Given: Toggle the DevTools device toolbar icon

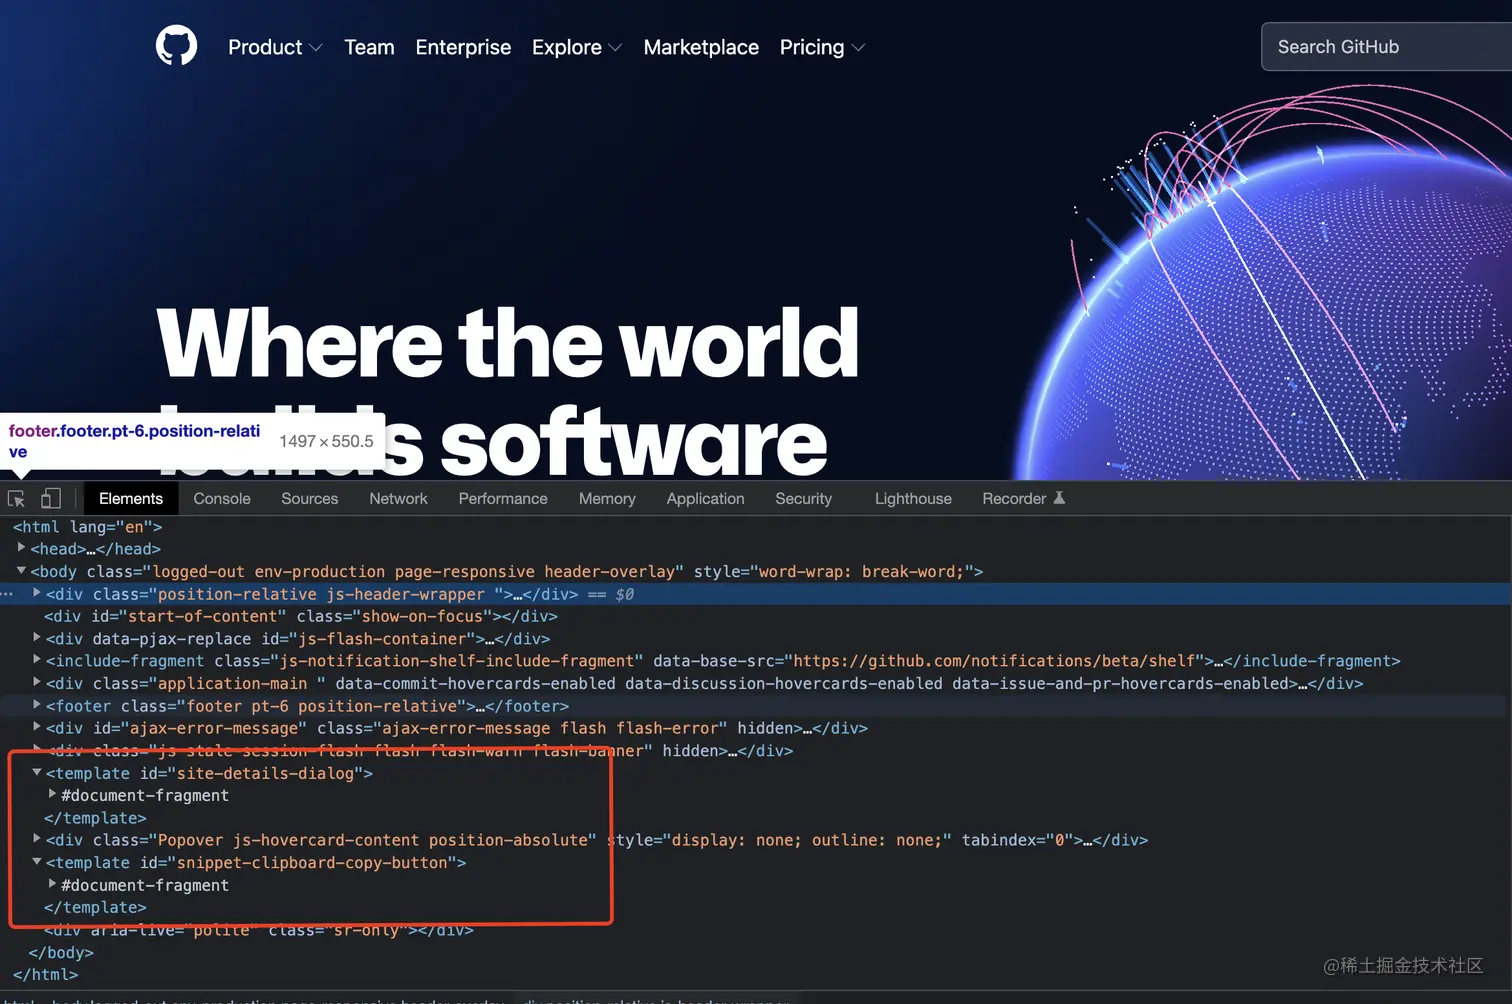Looking at the screenshot, I should click(50, 498).
